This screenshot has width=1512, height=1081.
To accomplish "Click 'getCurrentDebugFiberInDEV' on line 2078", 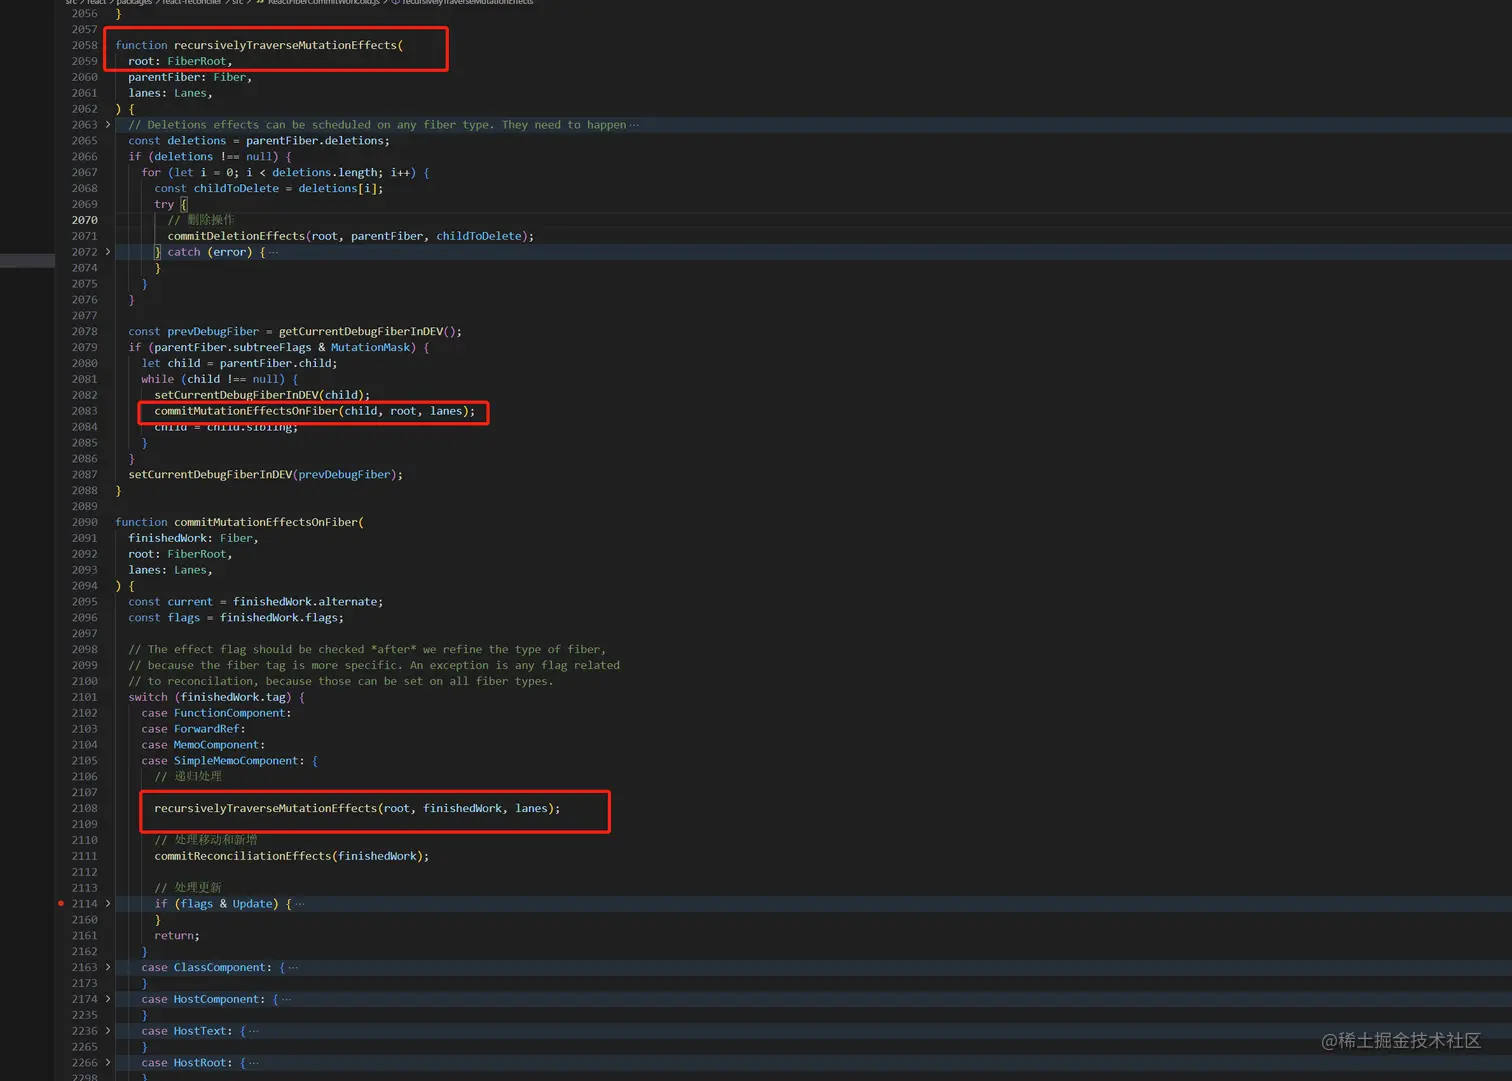I will click(360, 331).
